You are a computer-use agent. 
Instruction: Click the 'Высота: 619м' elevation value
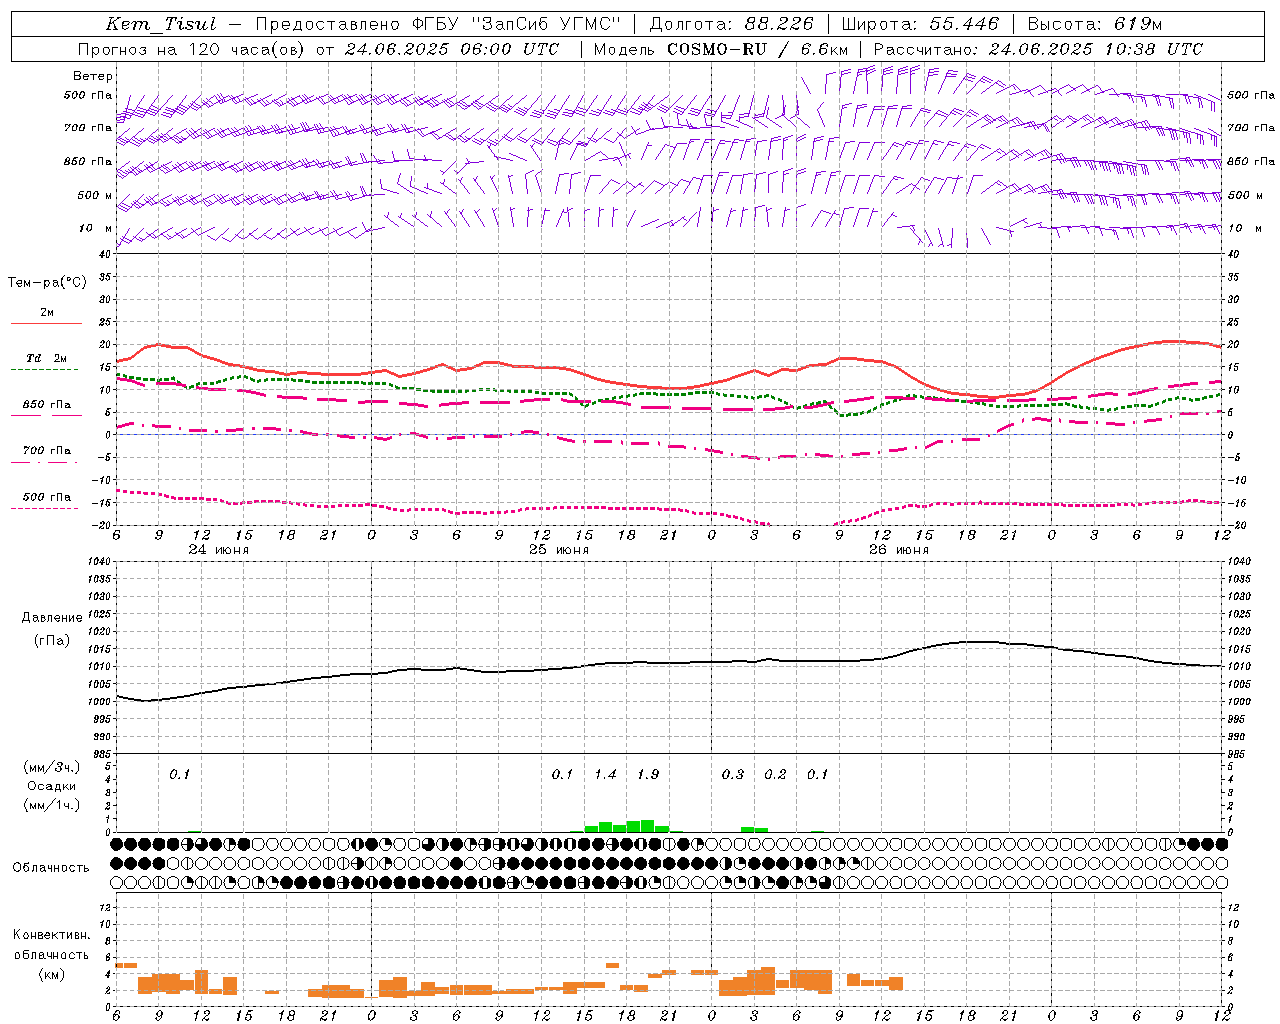coord(1095,24)
